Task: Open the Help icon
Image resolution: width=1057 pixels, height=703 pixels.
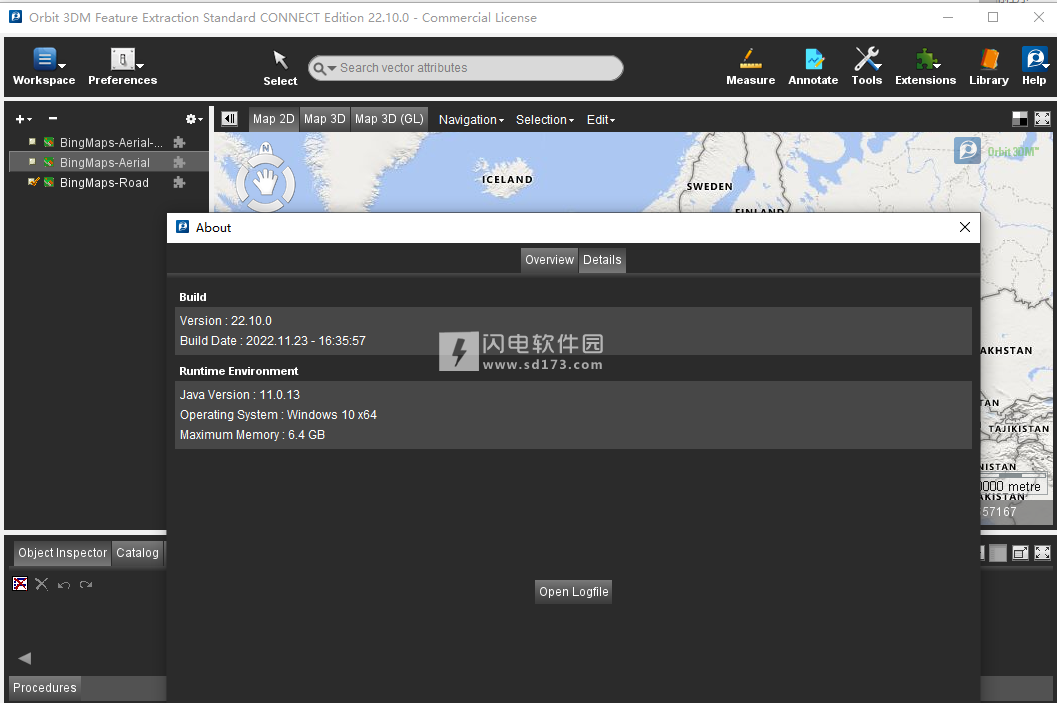Action: pyautogui.click(x=1033, y=59)
